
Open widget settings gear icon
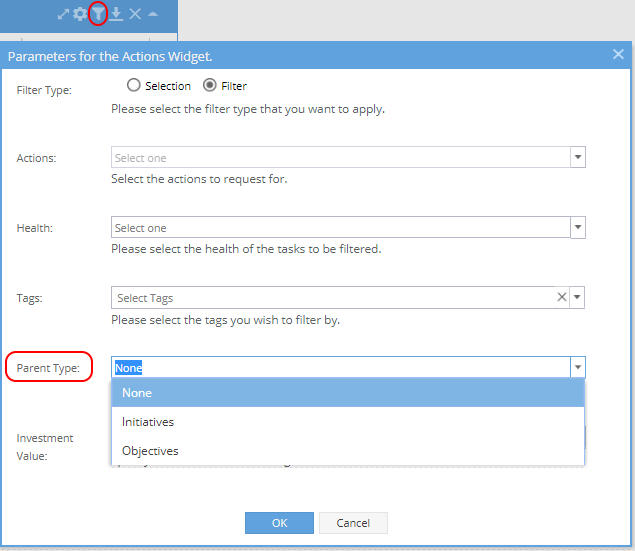[80, 14]
